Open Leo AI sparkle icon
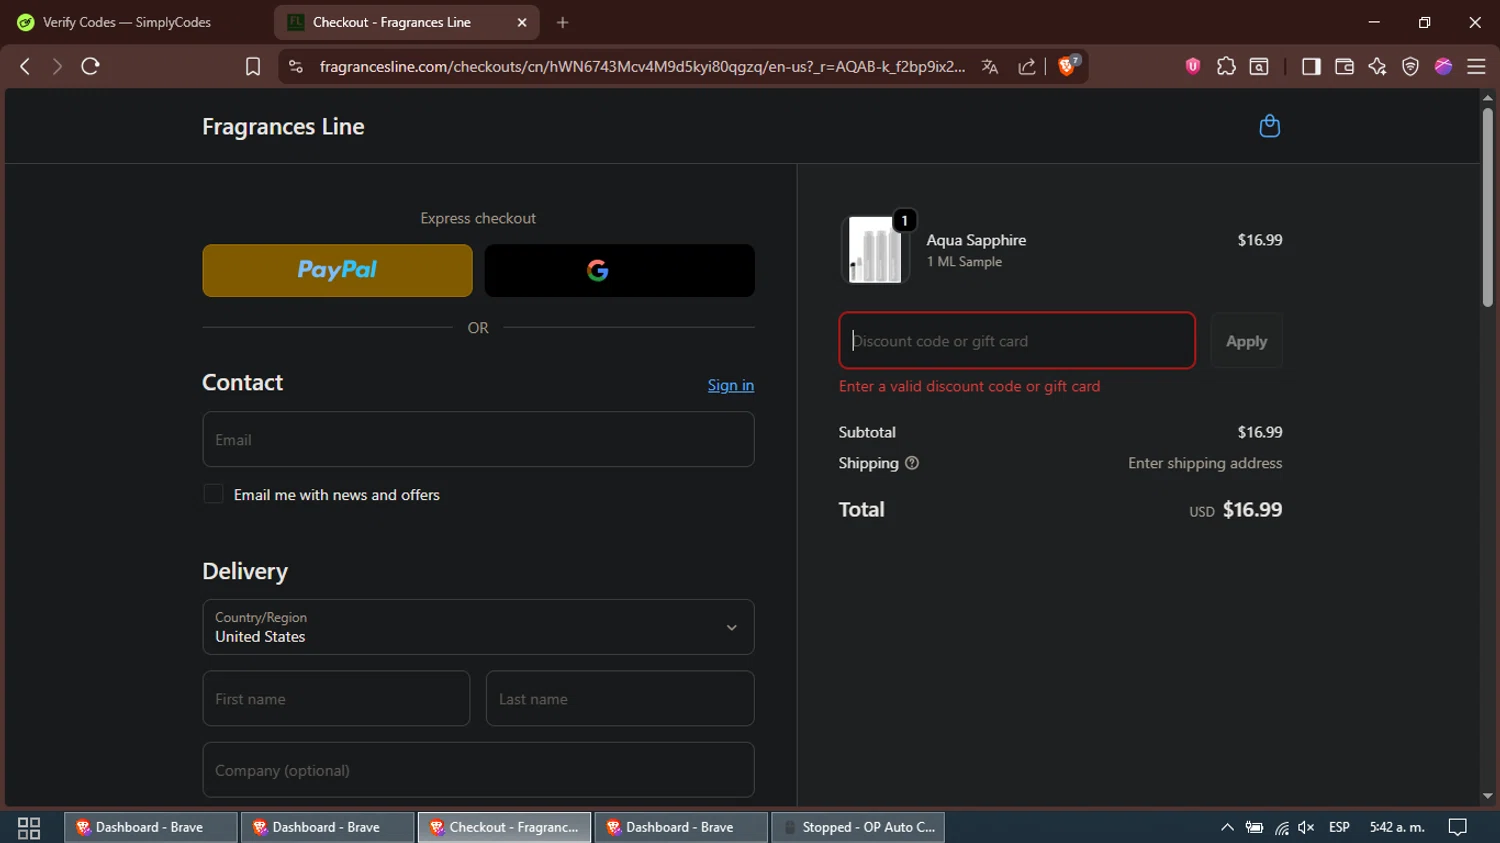Image resolution: width=1500 pixels, height=843 pixels. (1377, 66)
